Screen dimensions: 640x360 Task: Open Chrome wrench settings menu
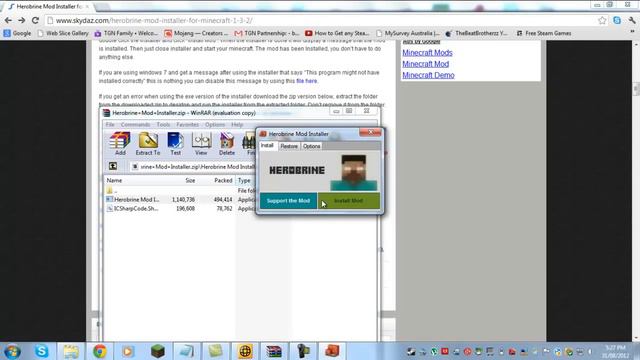632,20
